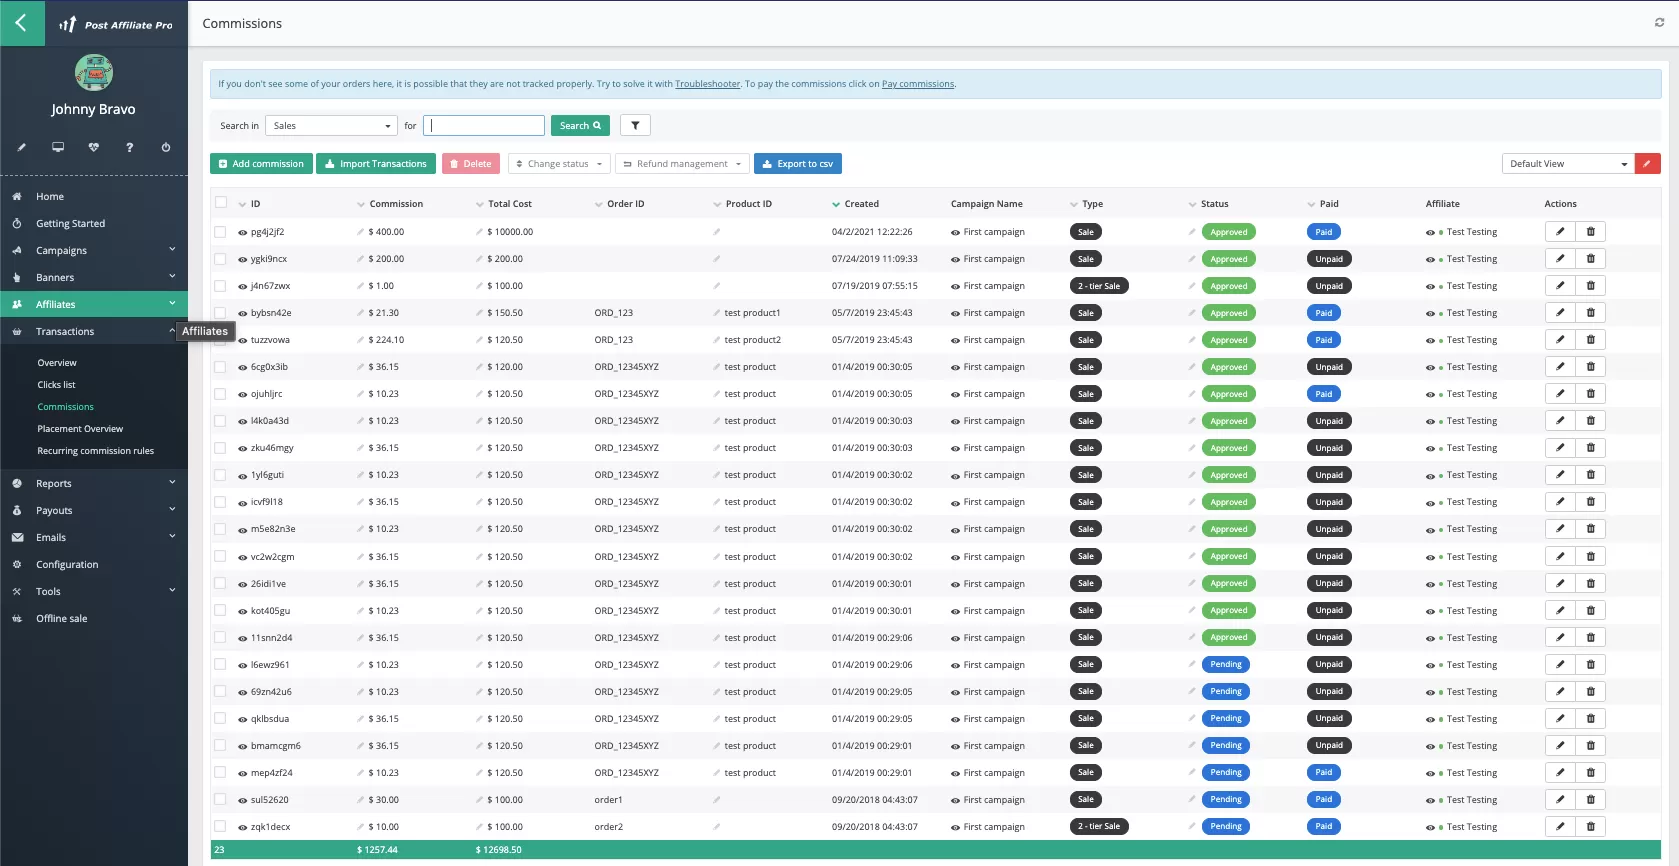This screenshot has height=866, width=1679.
Task: Click the refresh icon at top right
Action: (1659, 23)
